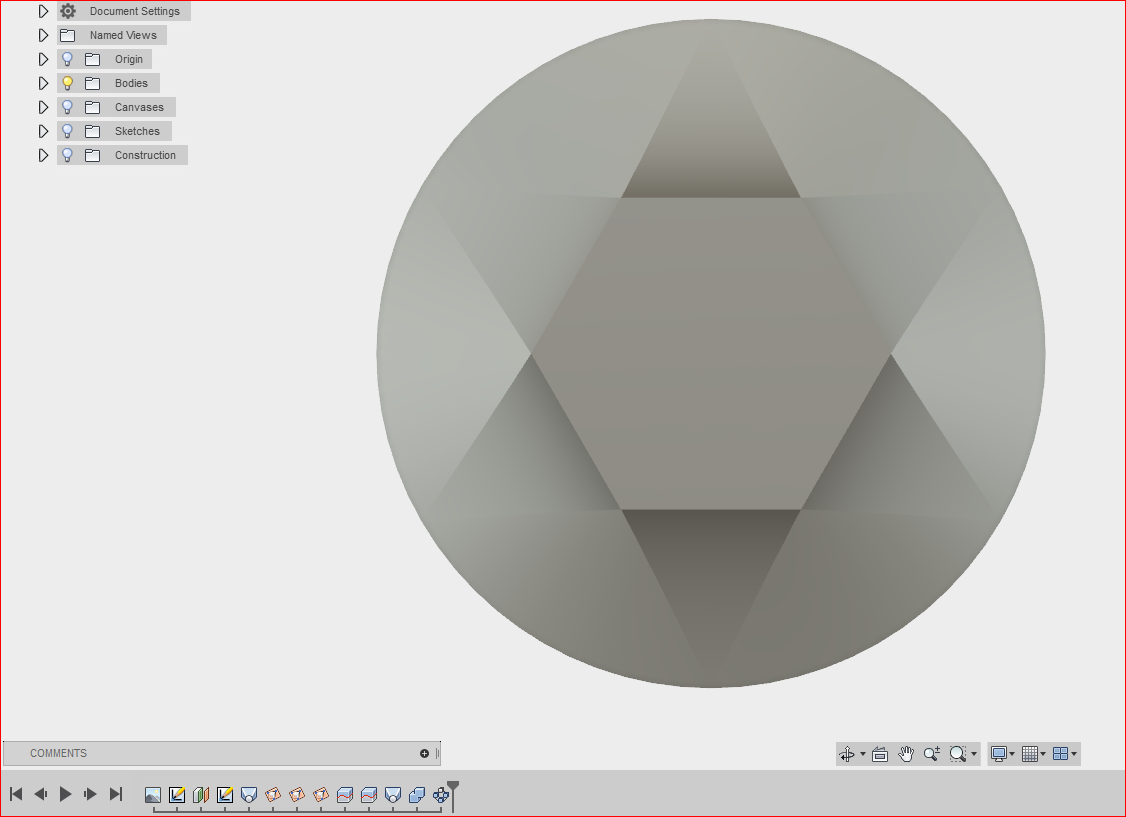Toggle visibility of the Sketches folder
Viewport: 1126px width, 817px height.
point(68,131)
